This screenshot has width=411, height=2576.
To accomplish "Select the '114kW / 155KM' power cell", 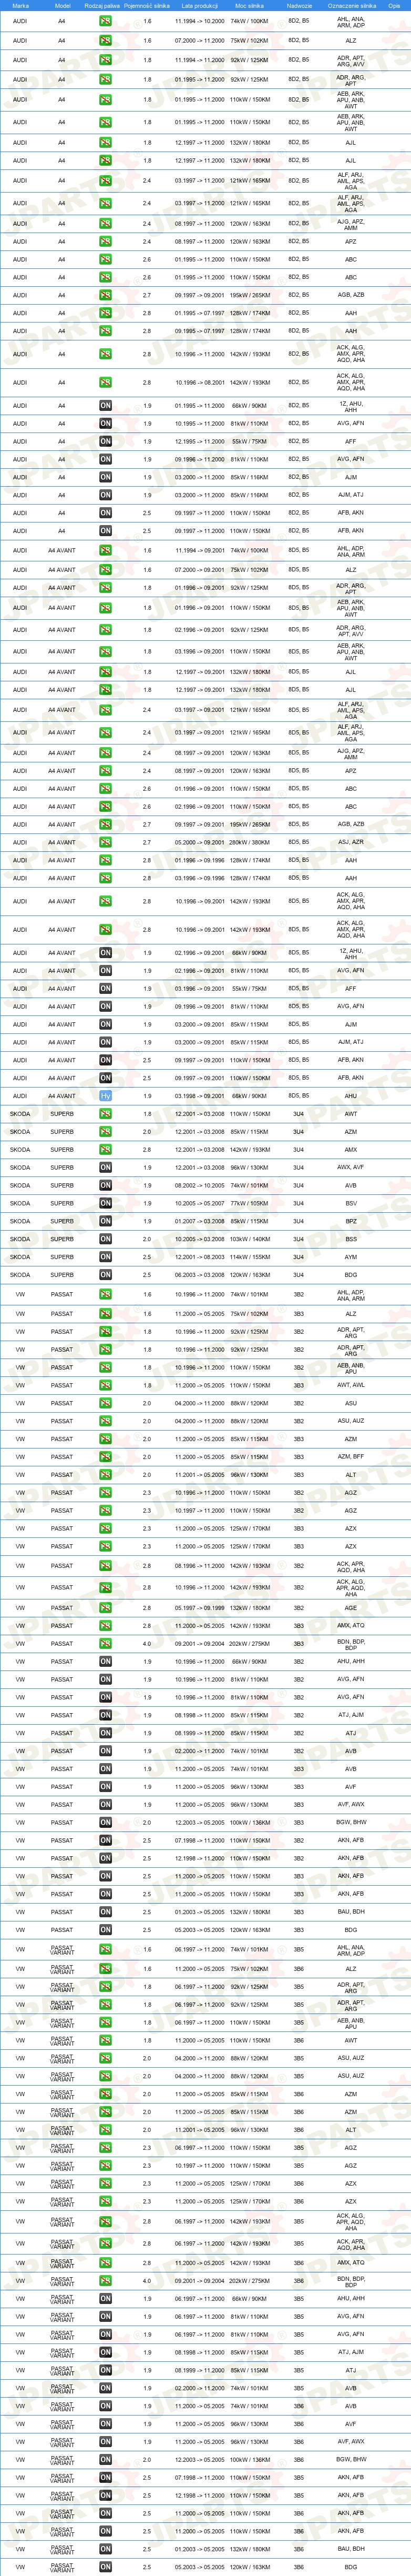I will pos(250,1257).
